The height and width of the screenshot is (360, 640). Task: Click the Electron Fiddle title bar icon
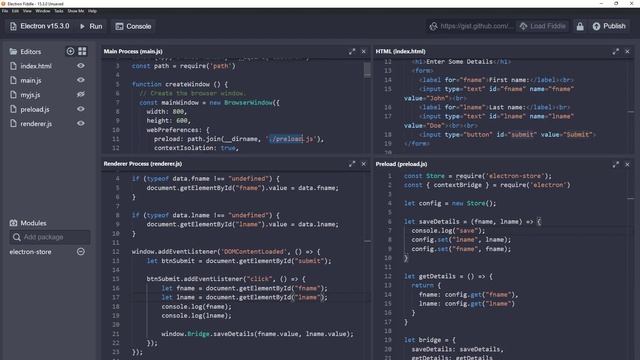(x=3, y=3)
